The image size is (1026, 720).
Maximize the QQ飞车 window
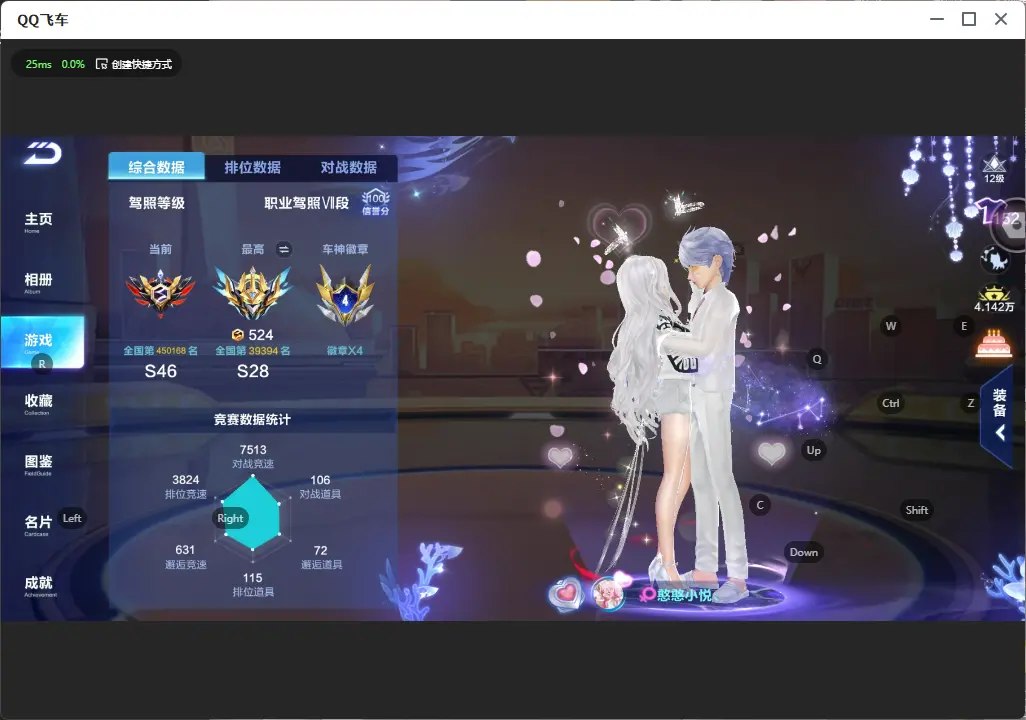tap(969, 19)
